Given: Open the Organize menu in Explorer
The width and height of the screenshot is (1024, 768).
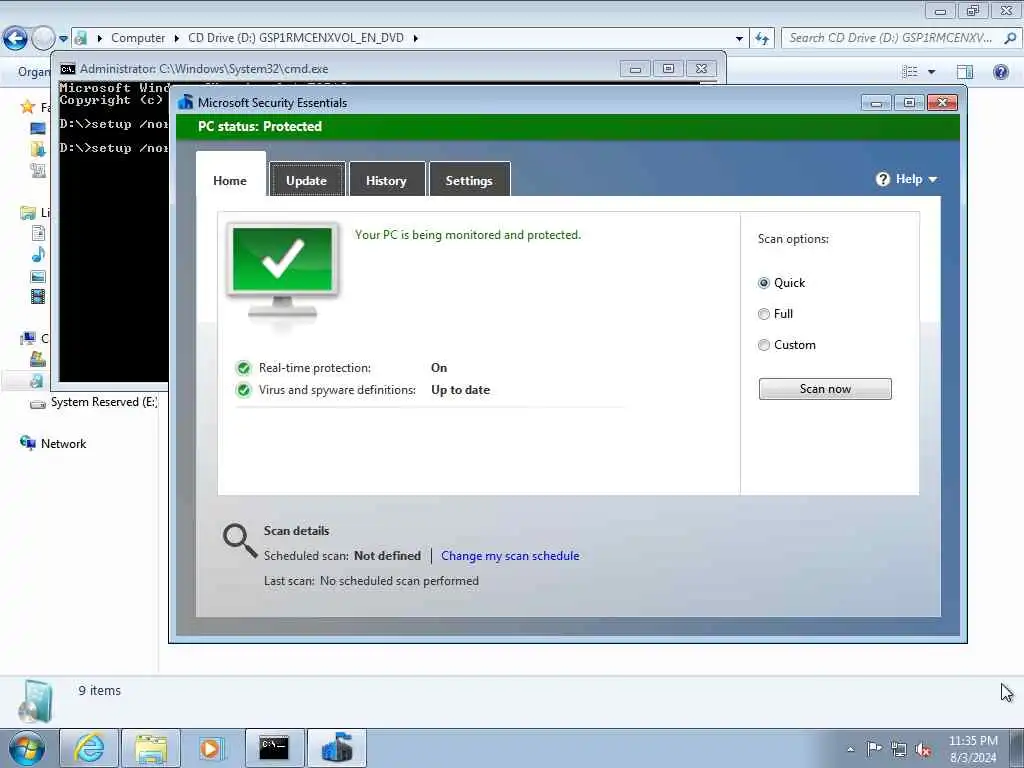Looking at the screenshot, I should 34,71.
